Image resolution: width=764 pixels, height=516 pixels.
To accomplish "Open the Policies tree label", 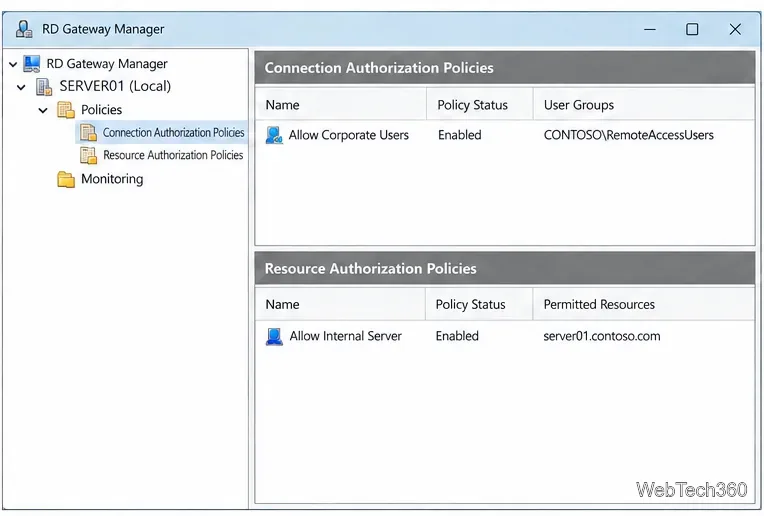I will pyautogui.click(x=101, y=110).
